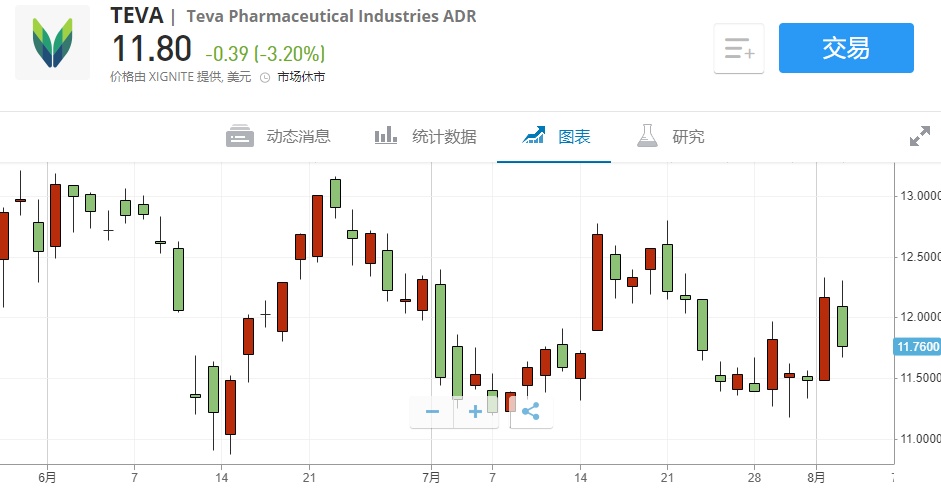Select the 8月 marker on time axis
941x493 pixels.
click(817, 478)
